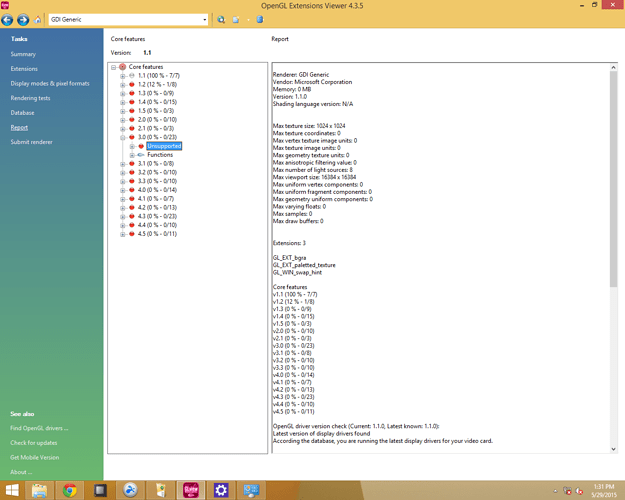The width and height of the screenshot is (625, 500).
Task: Click the search/magnifier toolbar icon
Action: 221,20
